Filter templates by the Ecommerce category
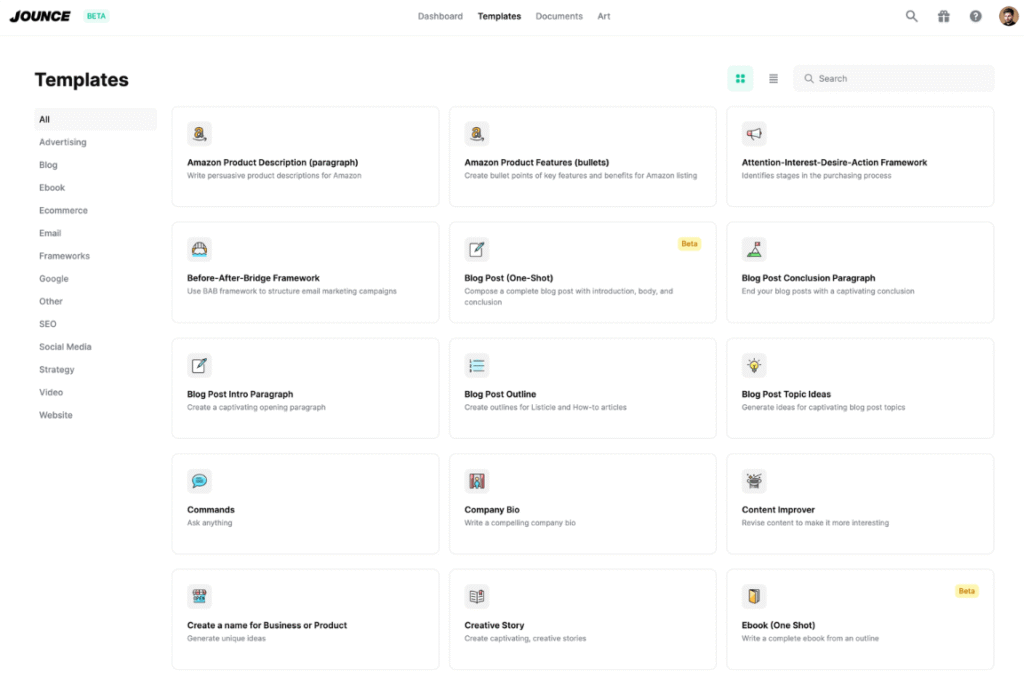The height and width of the screenshot is (677, 1024). click(x=63, y=210)
